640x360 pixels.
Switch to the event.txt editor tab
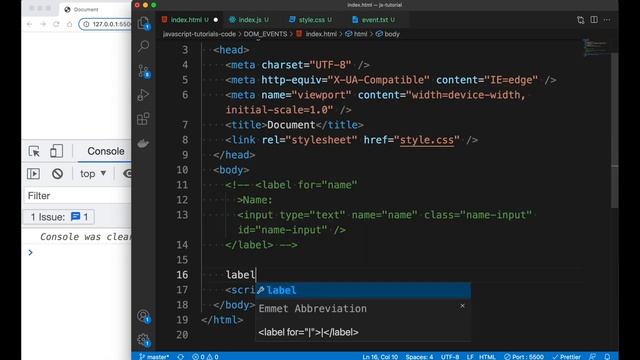pyautogui.click(x=374, y=20)
